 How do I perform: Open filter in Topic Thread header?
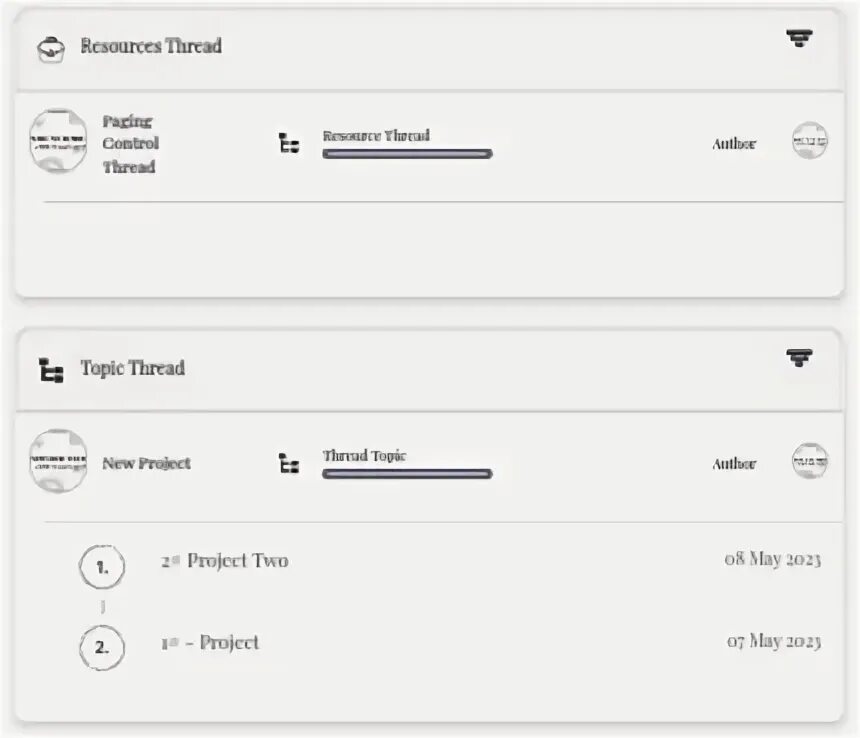[798, 358]
